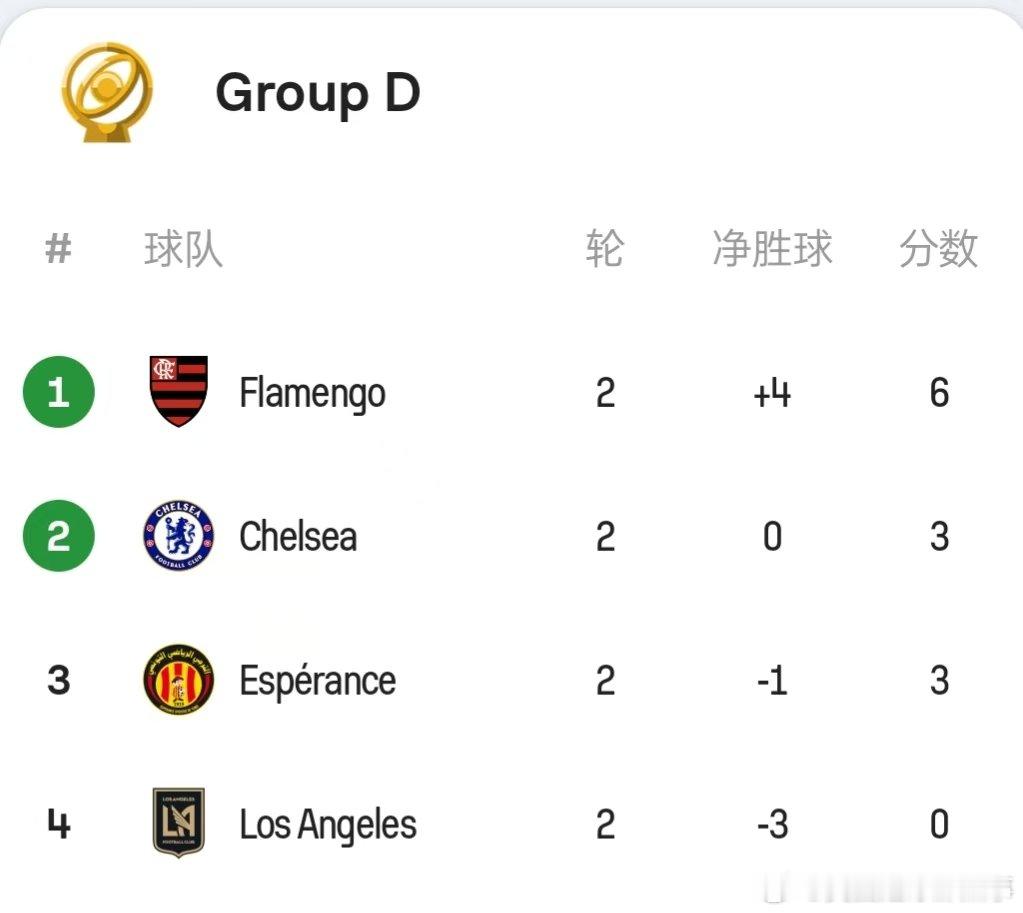This screenshot has height=913, width=1023.
Task: Select Los Angeles -3 goal difference
Action: click(x=772, y=824)
